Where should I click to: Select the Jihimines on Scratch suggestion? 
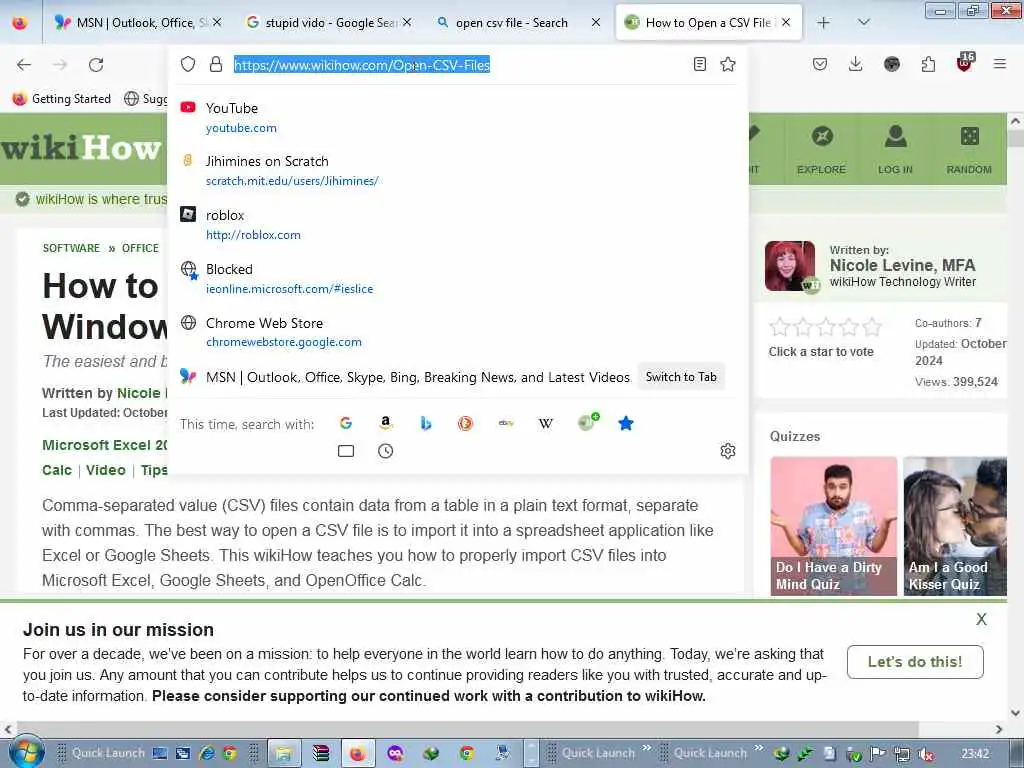[x=457, y=170]
